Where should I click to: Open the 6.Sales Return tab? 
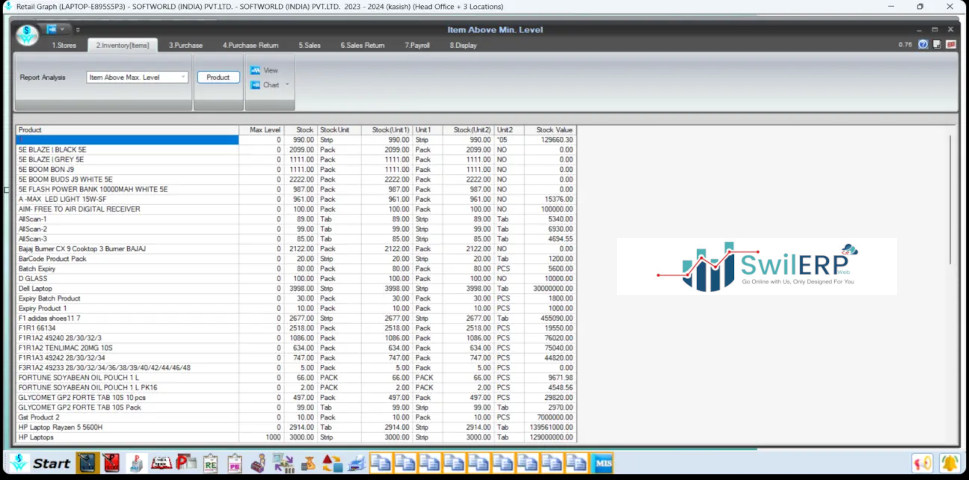click(362, 45)
